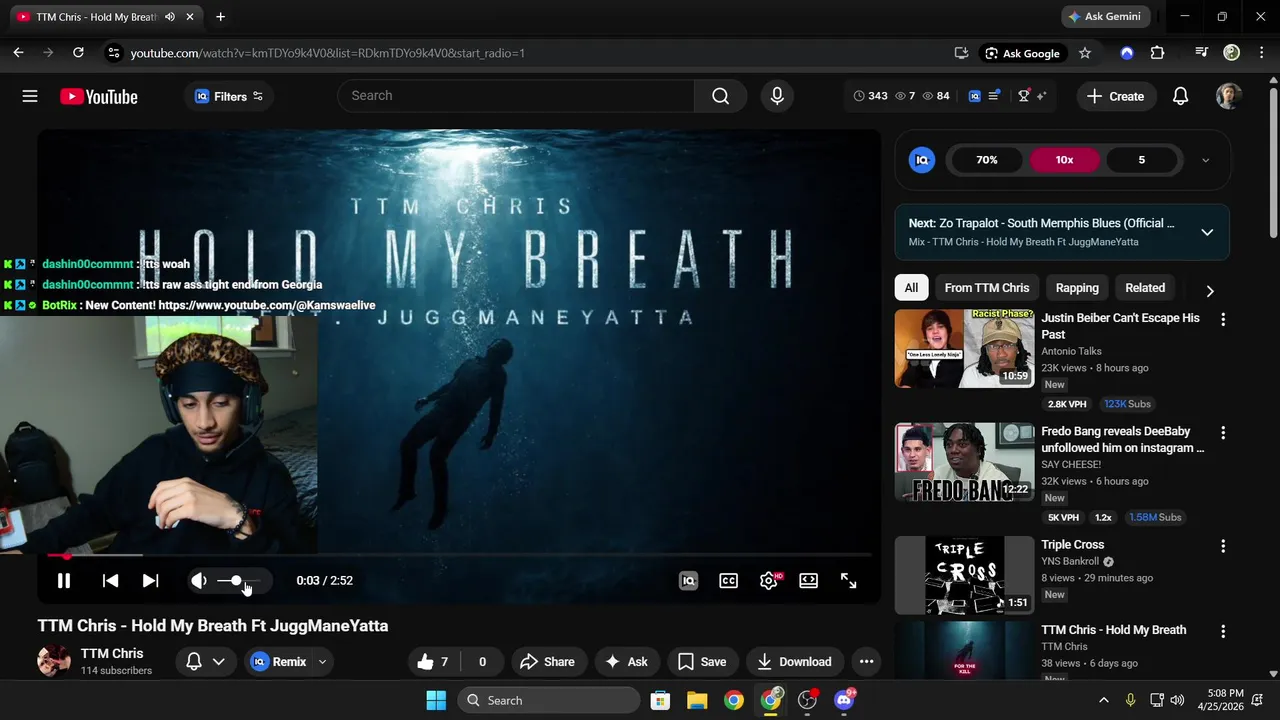
Task: Click the Create button
Action: (1115, 96)
